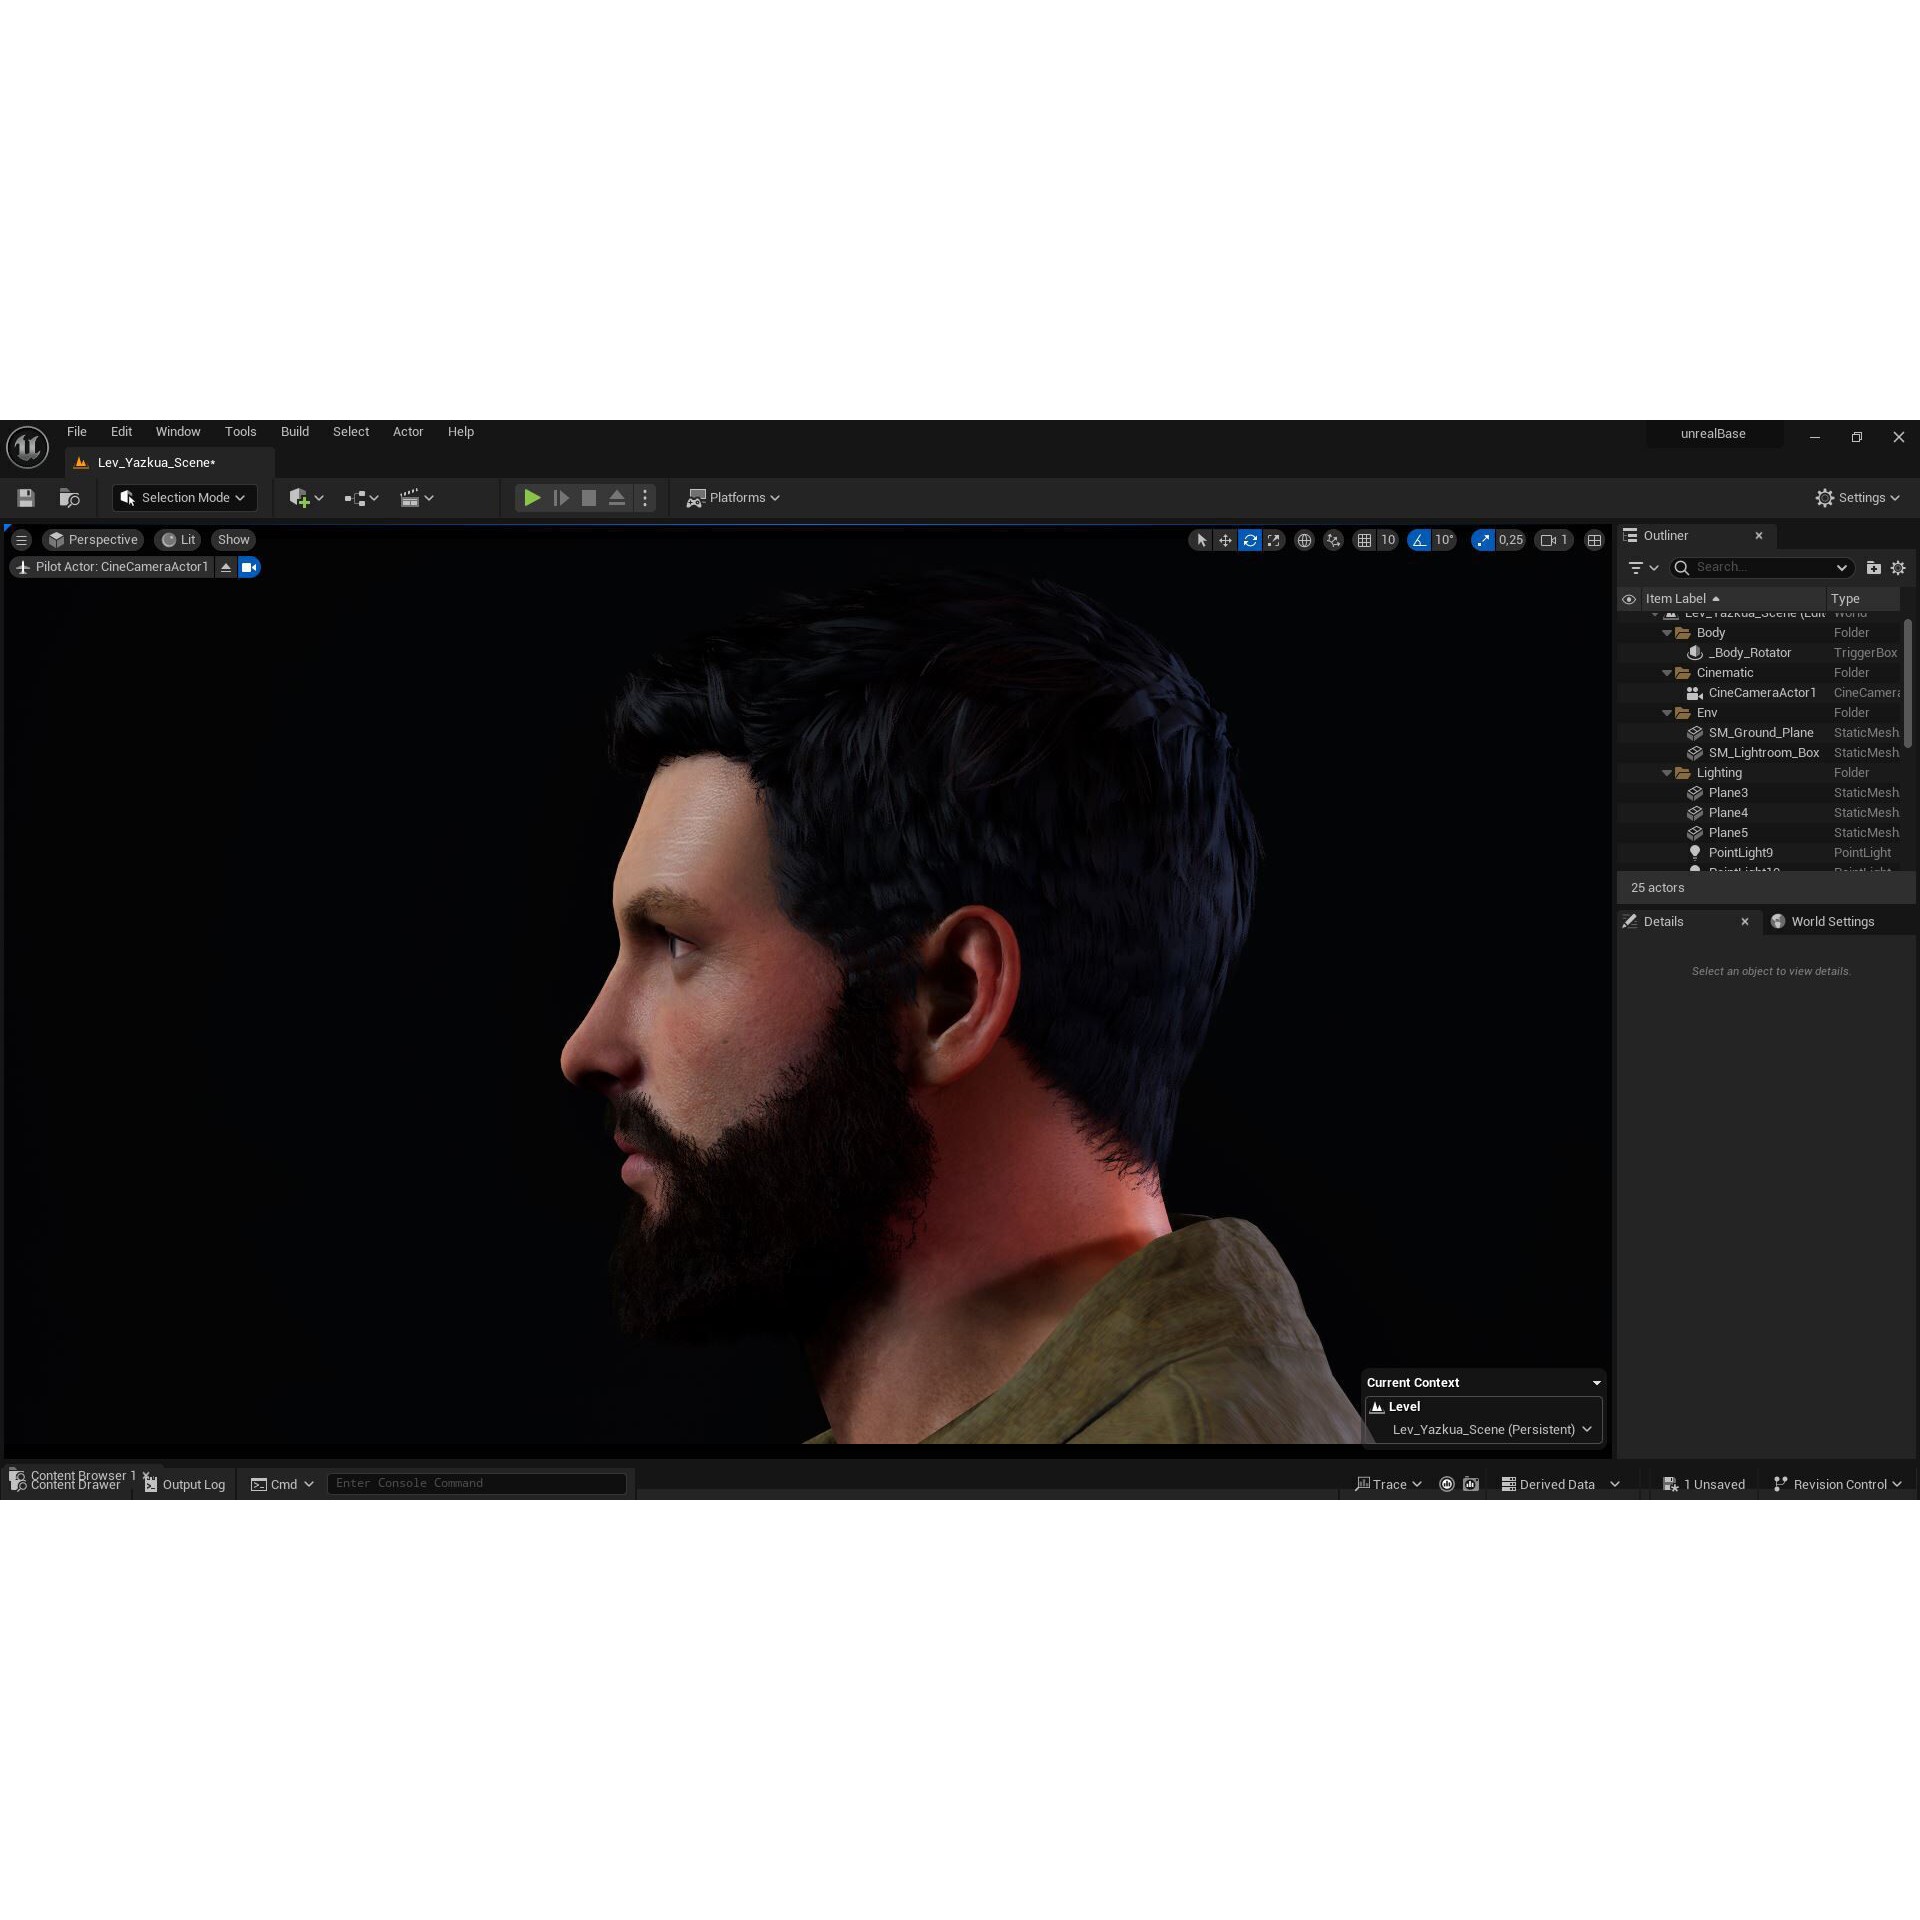Click the Eject from player button

(x=617, y=498)
